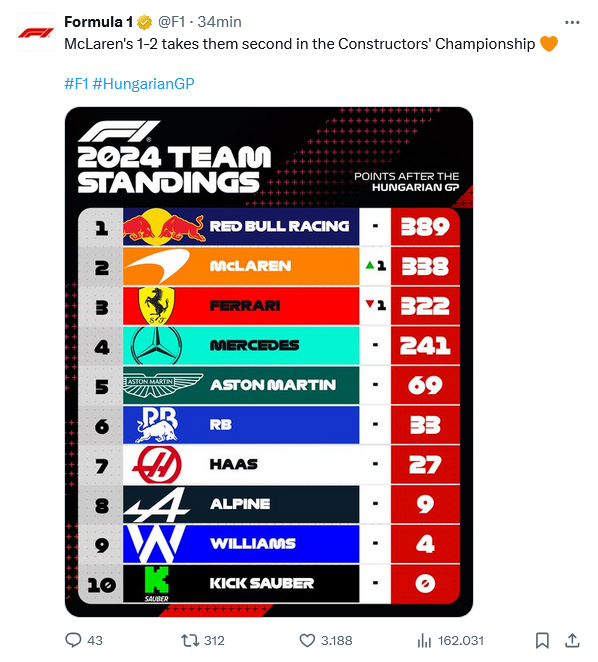This screenshot has height=662, width=598.
Task: Click the Formula 1 profile avatar logo
Action: tap(36, 32)
